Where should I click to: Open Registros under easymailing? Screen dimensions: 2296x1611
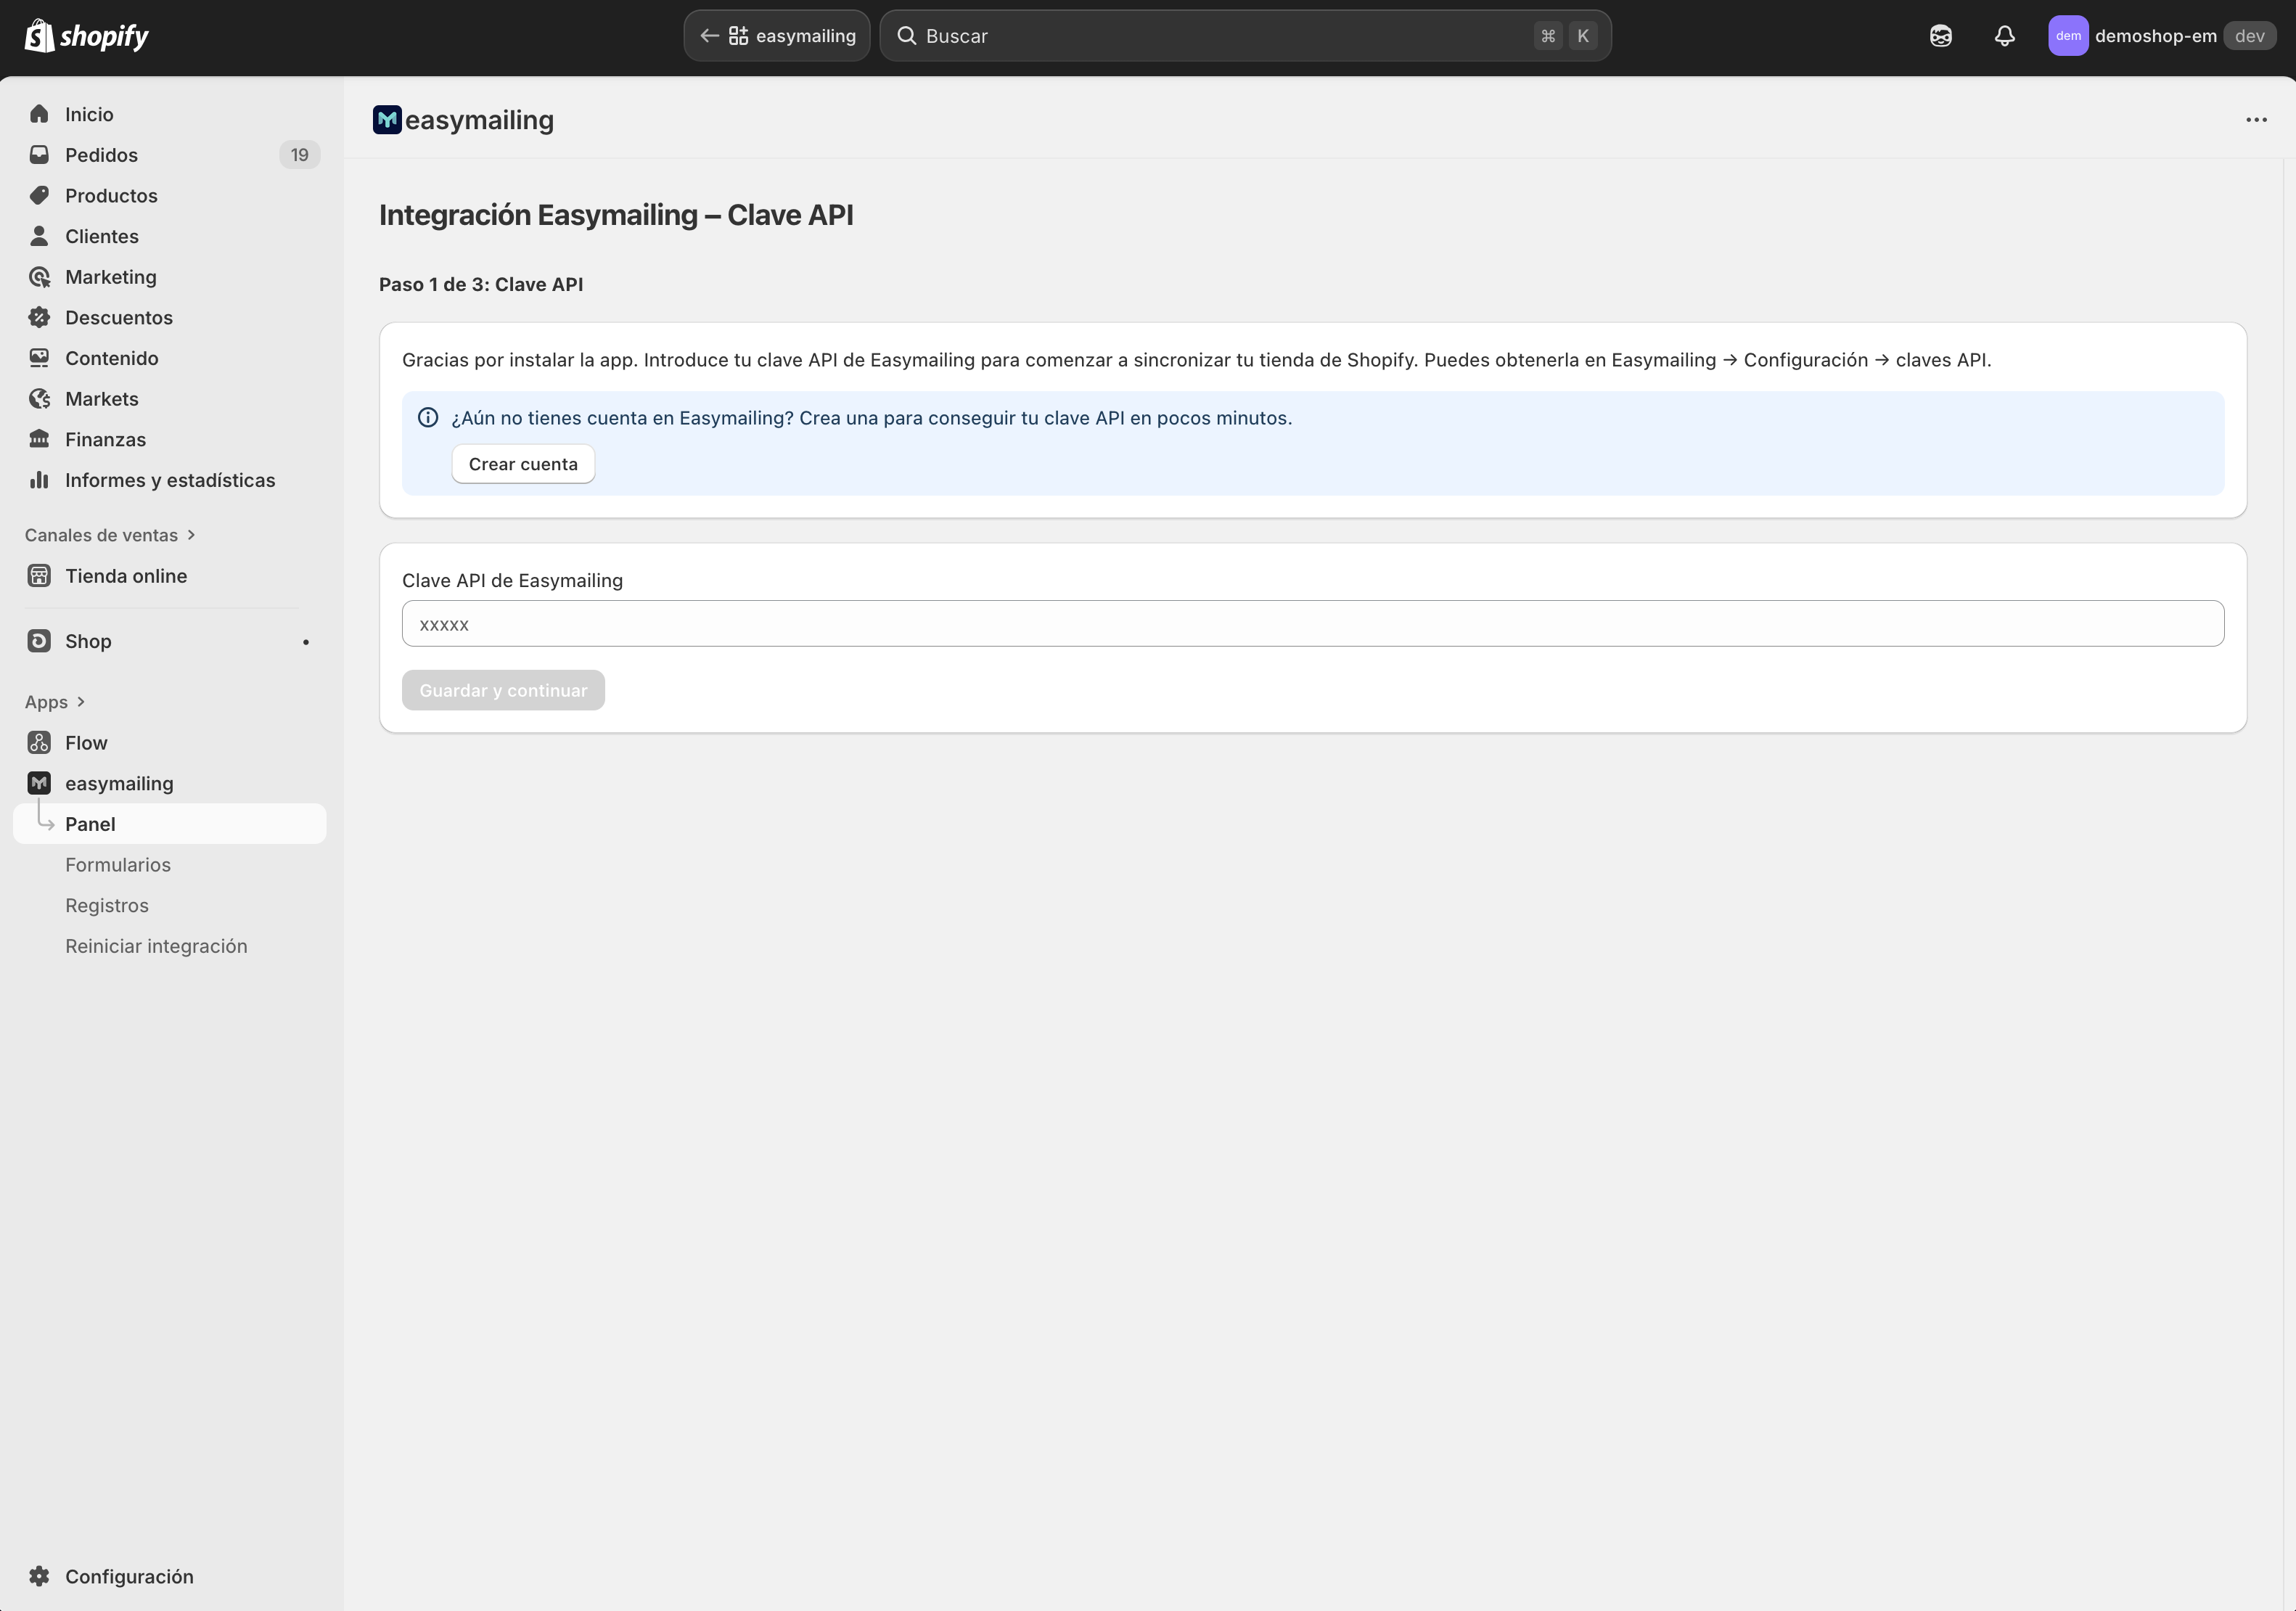[x=107, y=905]
